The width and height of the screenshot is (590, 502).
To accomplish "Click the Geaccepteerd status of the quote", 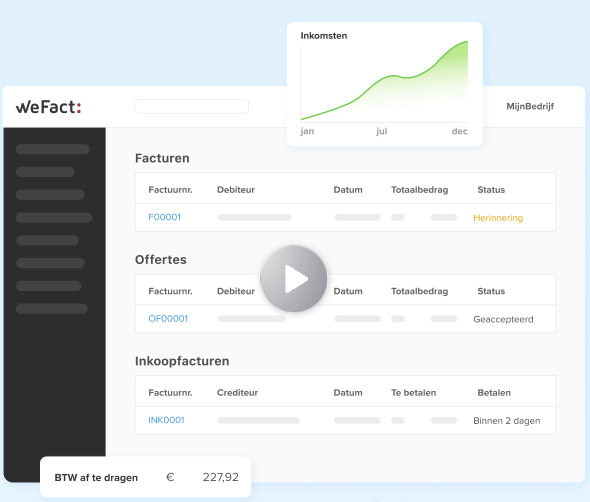I will pos(503,319).
